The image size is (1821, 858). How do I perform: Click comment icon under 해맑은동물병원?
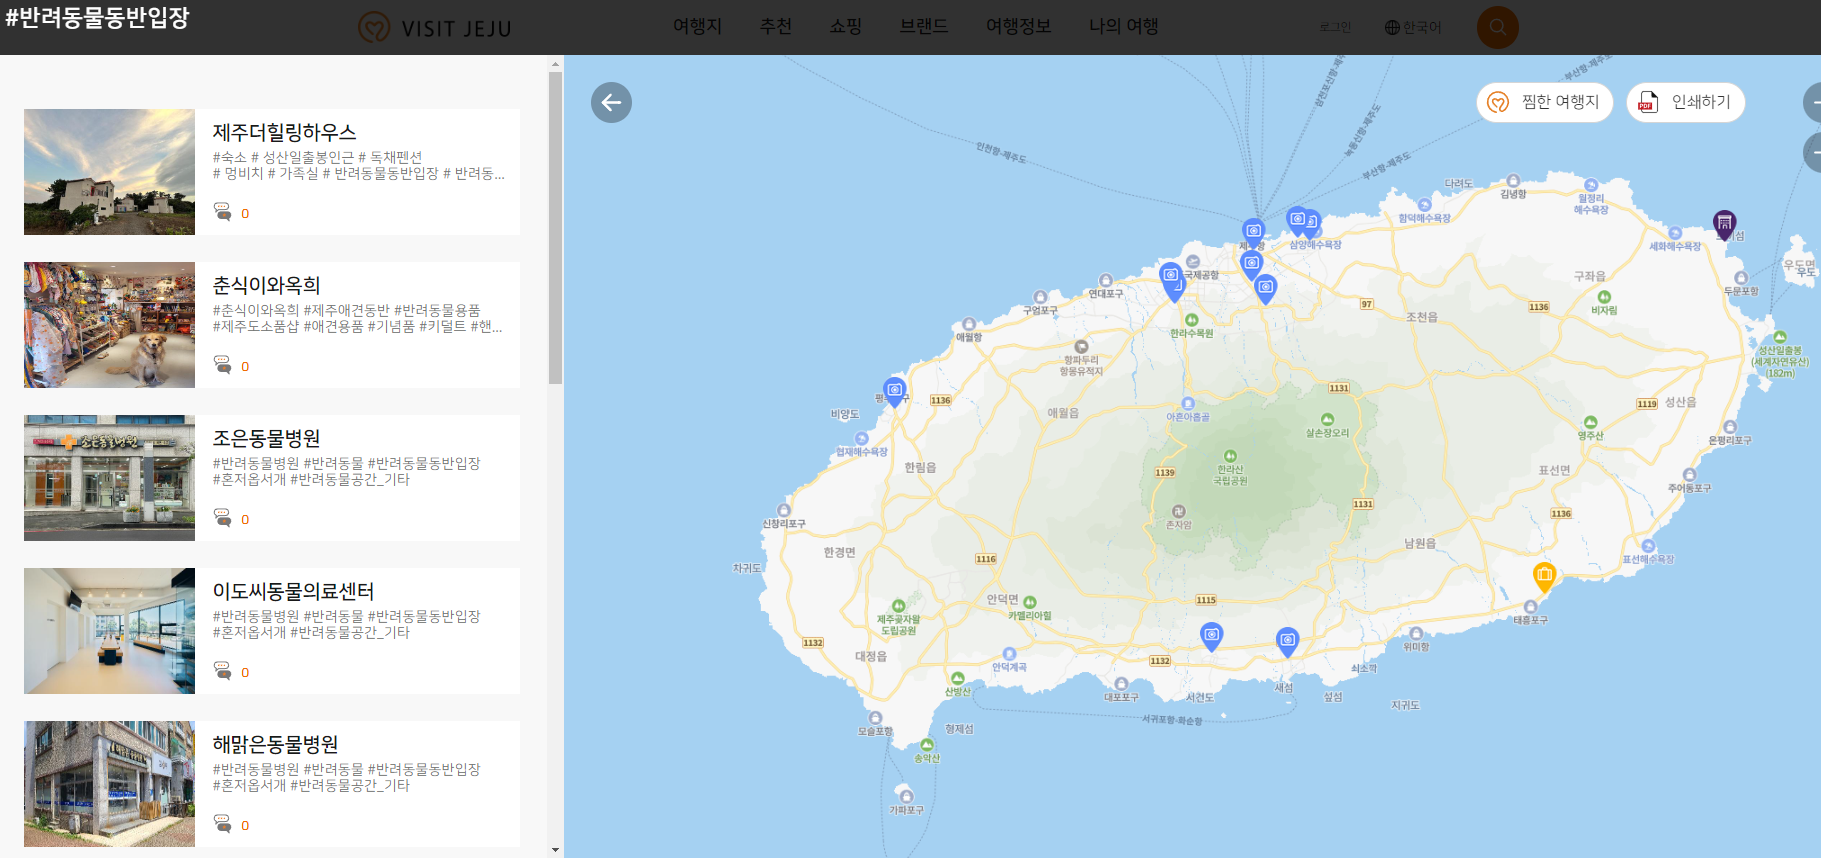pos(222,824)
